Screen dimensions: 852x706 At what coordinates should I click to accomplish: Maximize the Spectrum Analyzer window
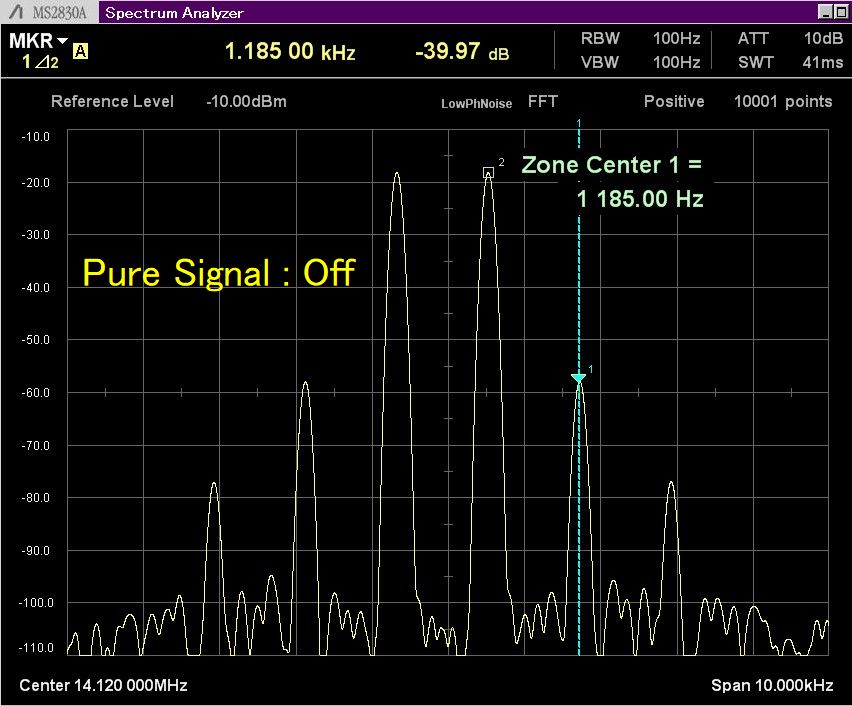pos(841,12)
